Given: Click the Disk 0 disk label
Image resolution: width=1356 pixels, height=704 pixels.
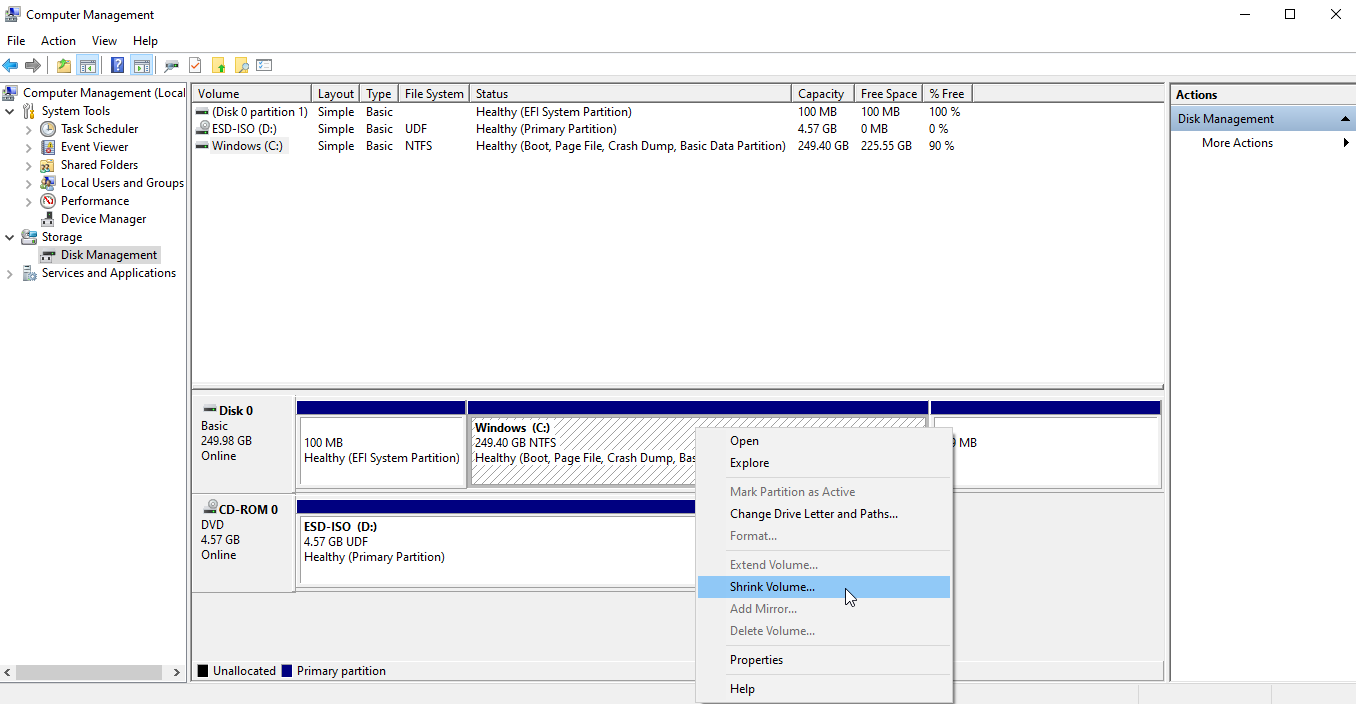Looking at the screenshot, I should (x=243, y=444).
